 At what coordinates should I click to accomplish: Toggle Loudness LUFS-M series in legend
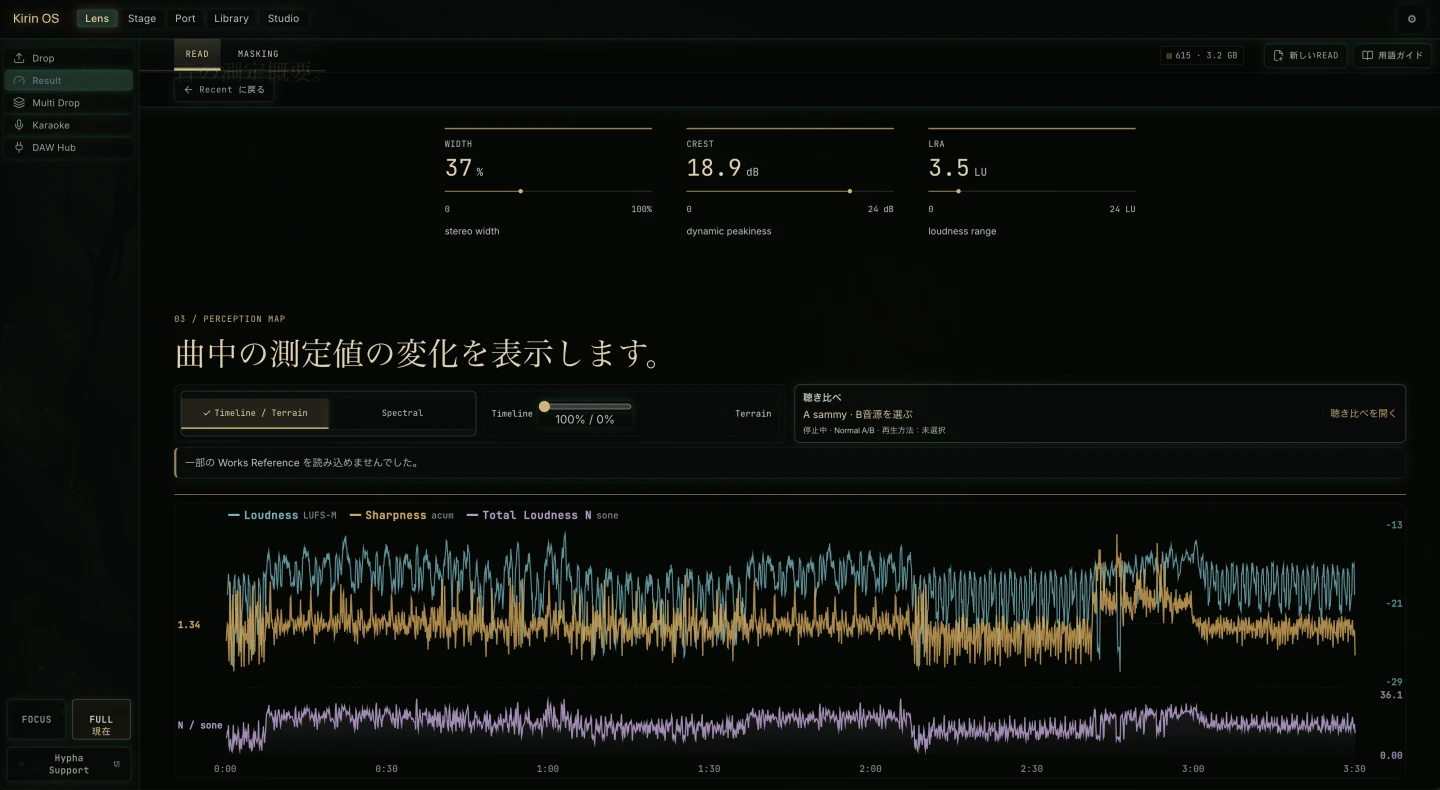[x=282, y=516]
